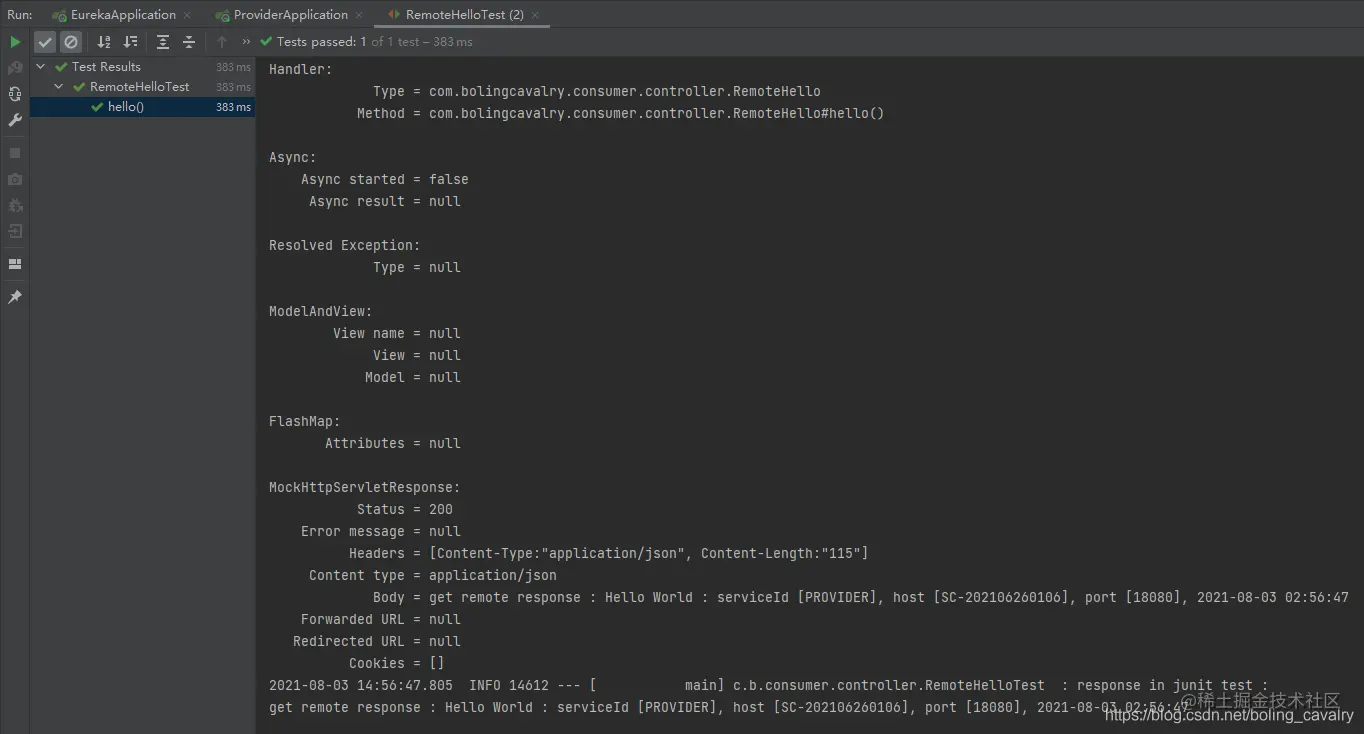This screenshot has height=734, width=1364.
Task: Click 'Tests passed: 1 of 1 test' status
Action: (x=366, y=42)
